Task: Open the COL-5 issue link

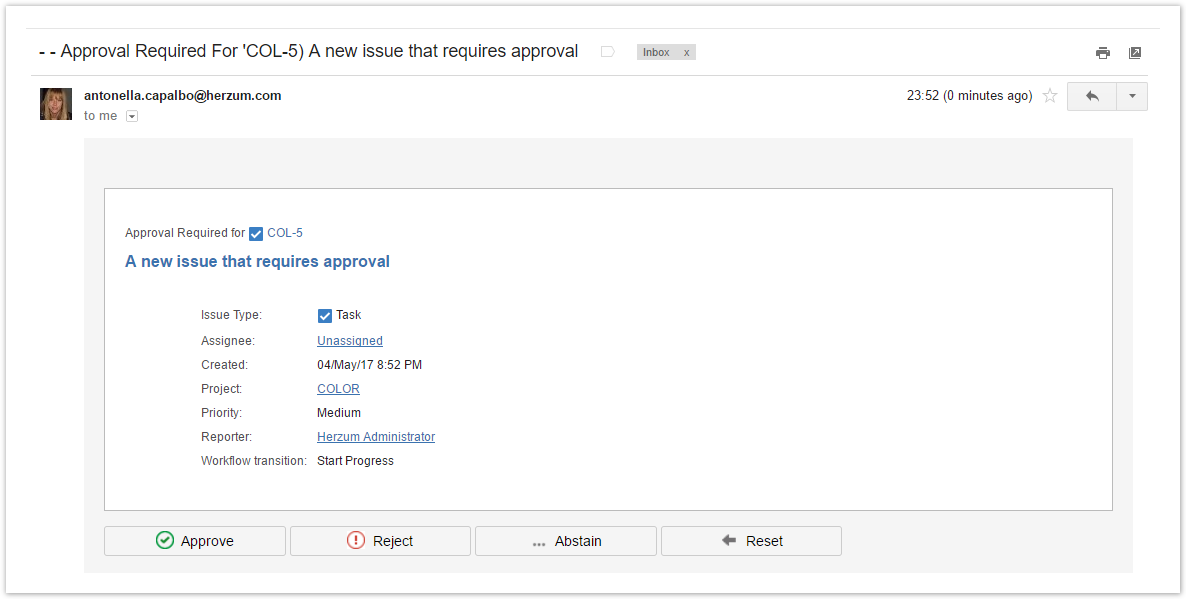Action: click(285, 233)
